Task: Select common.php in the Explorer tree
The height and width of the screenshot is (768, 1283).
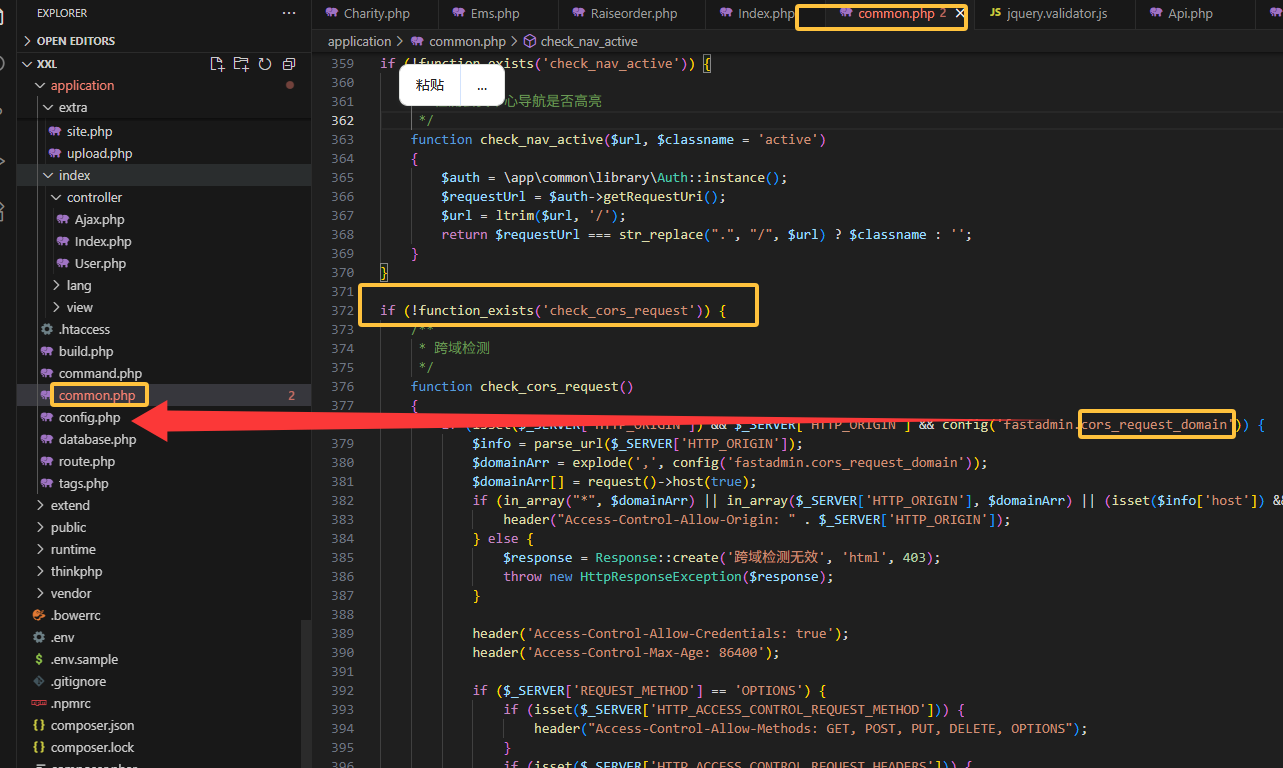Action: 97,396
